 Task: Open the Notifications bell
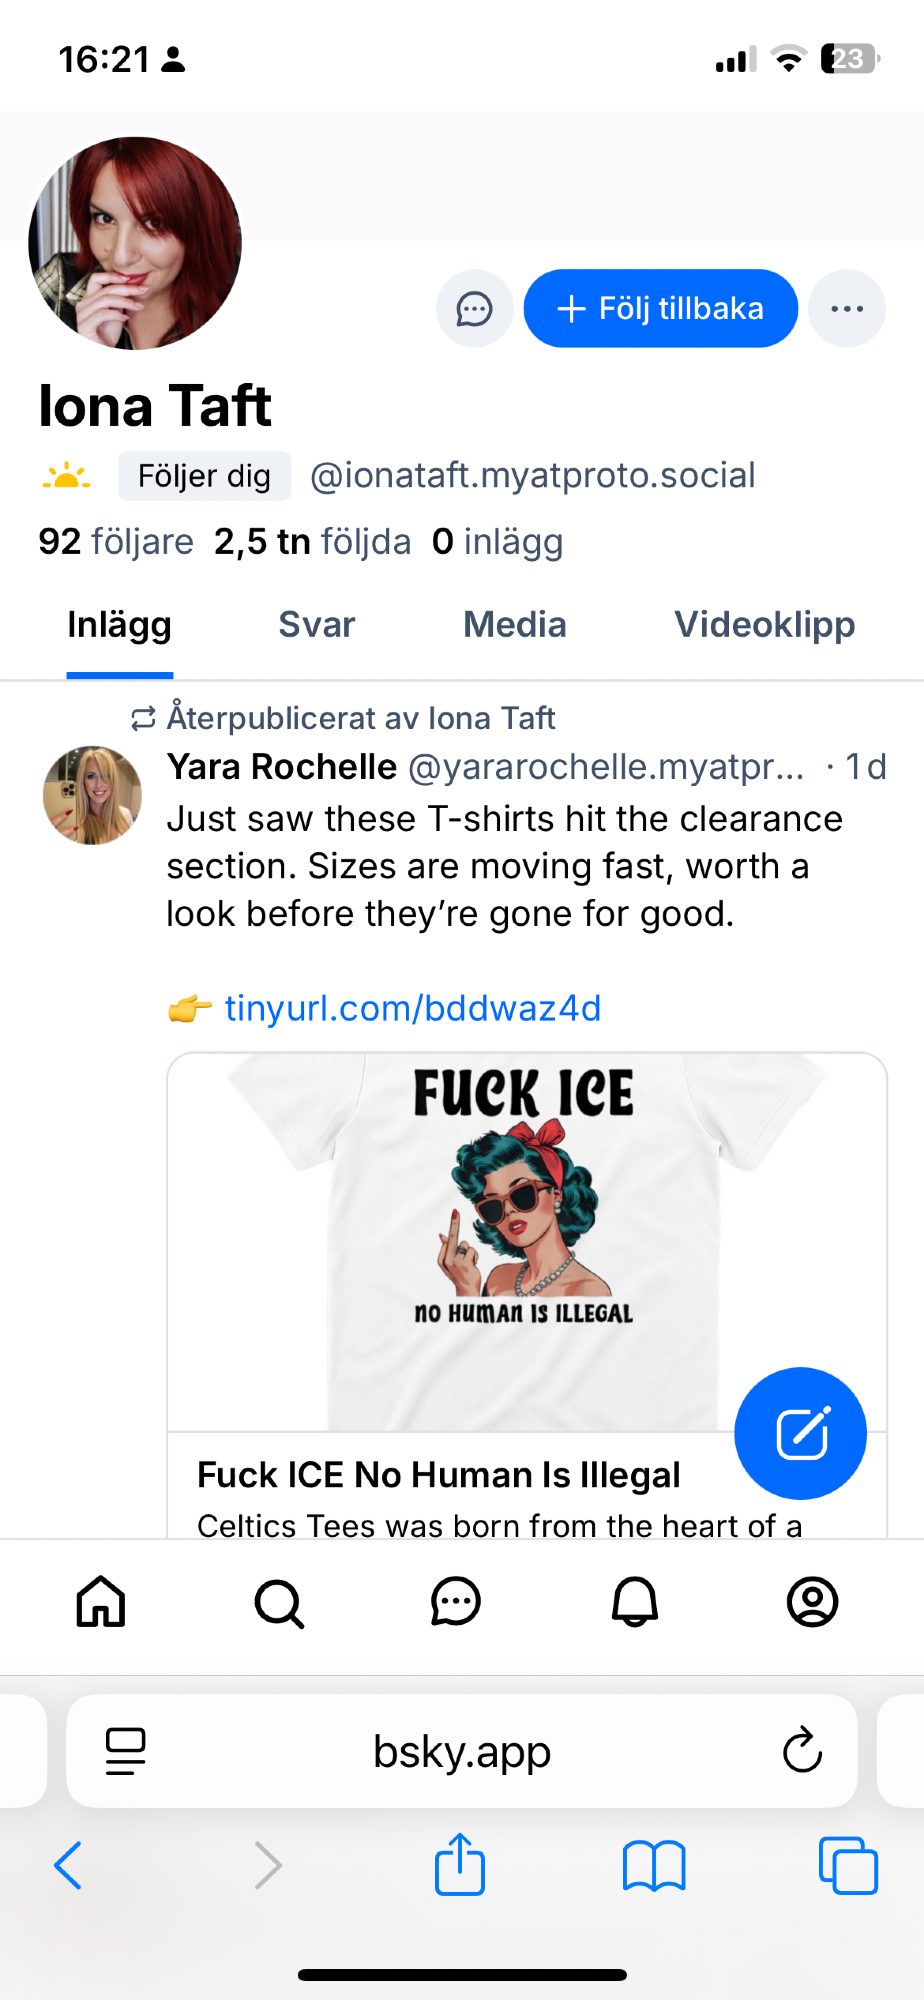point(635,1602)
